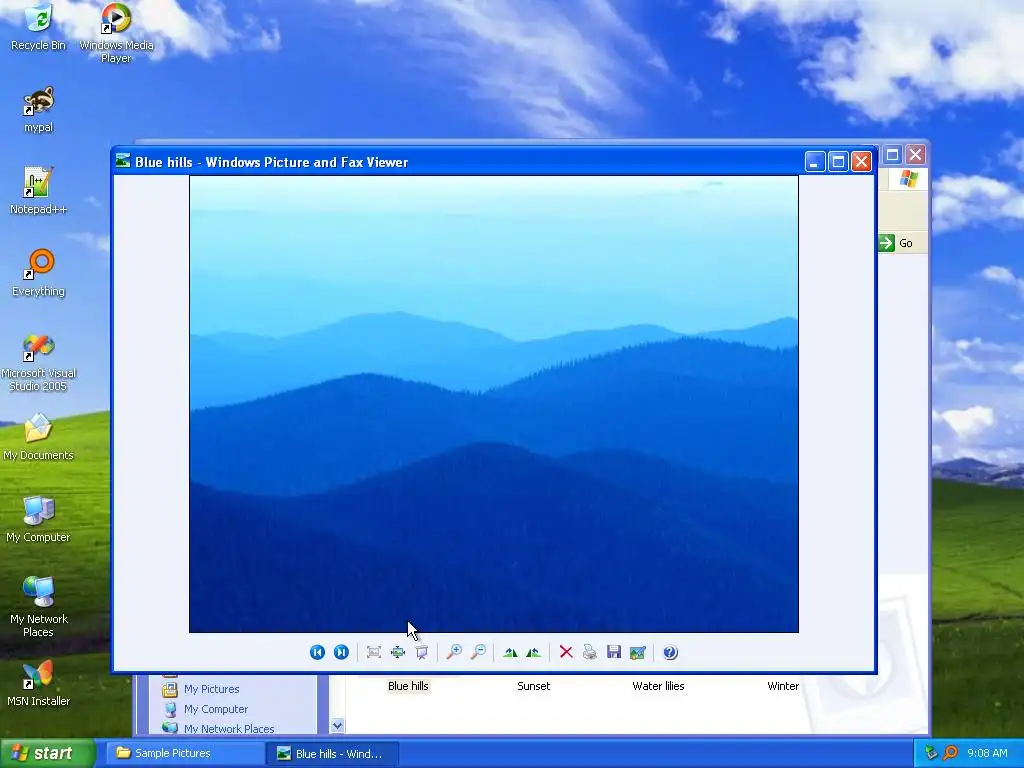The image size is (1024, 768).
Task: Select the Notepad++ desktop shortcut
Action: coord(39,191)
